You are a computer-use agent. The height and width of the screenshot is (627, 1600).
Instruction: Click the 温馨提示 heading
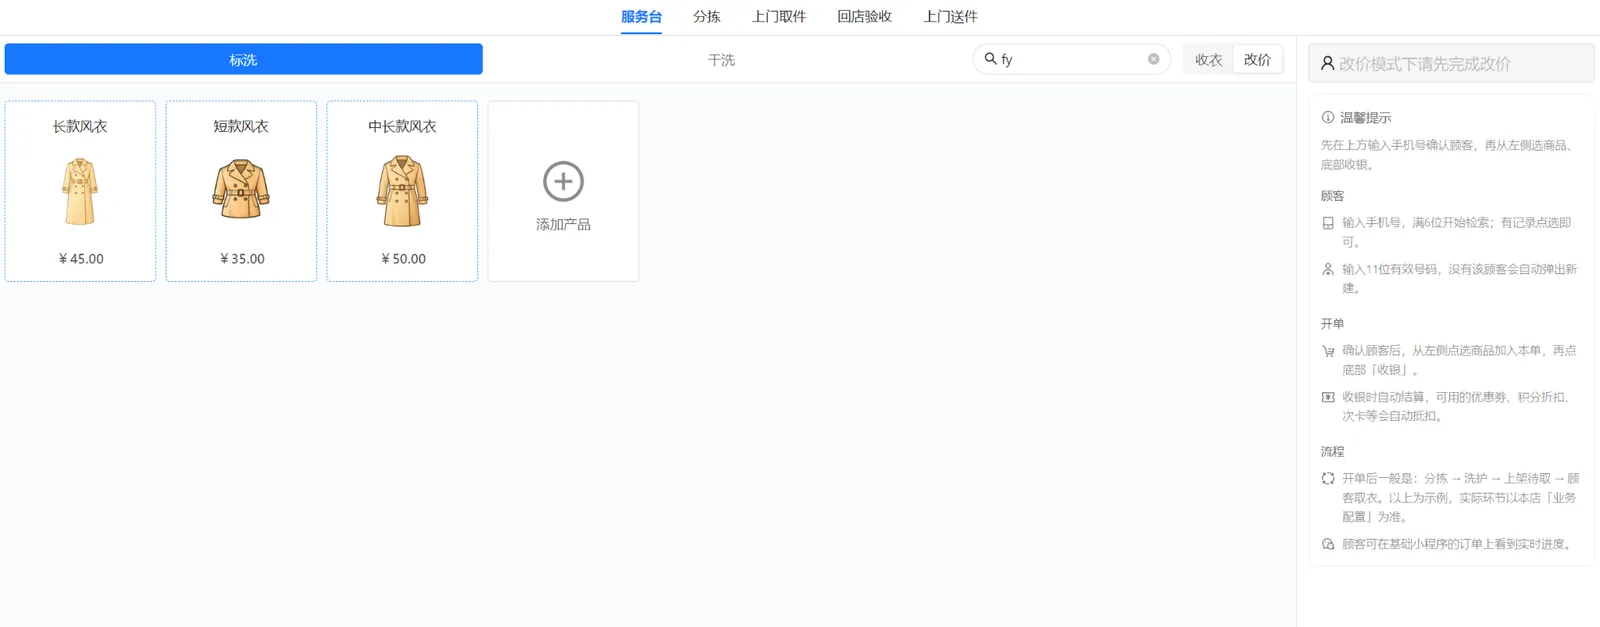(x=1365, y=118)
